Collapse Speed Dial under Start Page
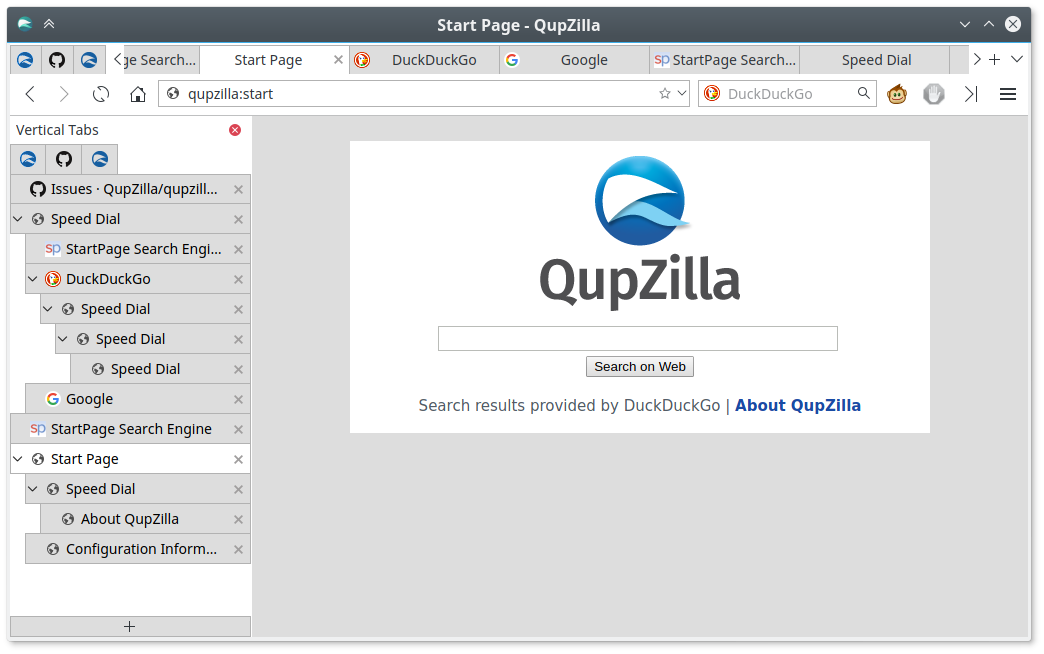The width and height of the screenshot is (1044, 654). pyautogui.click(x=33, y=489)
